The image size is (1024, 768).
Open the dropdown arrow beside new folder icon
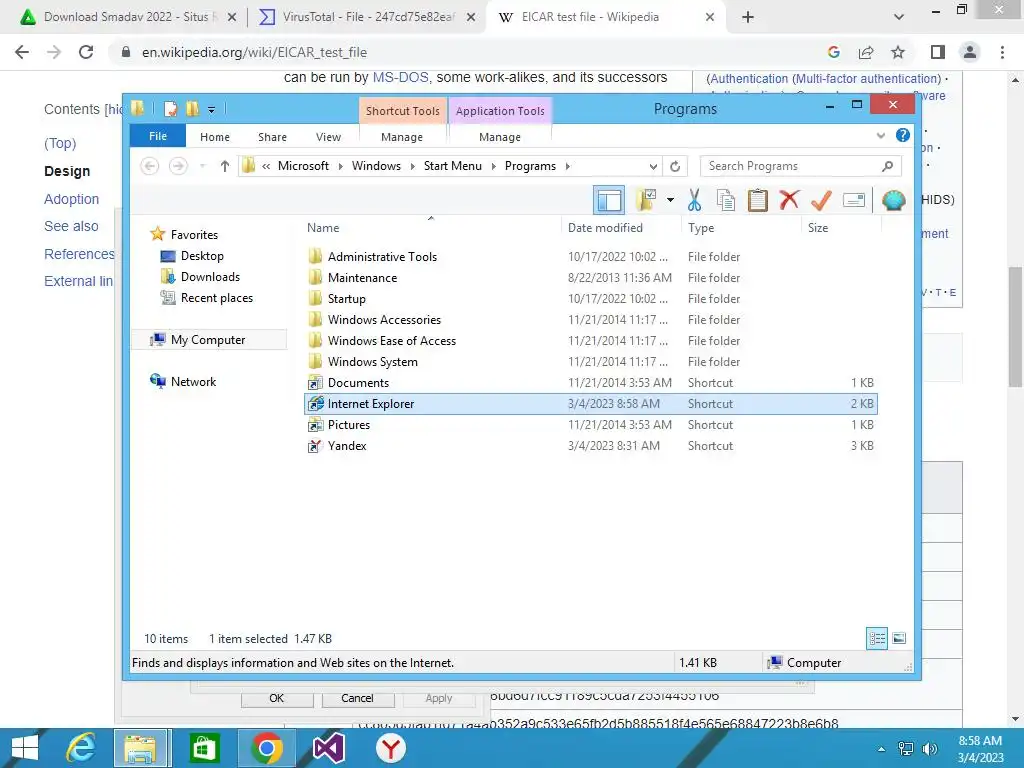(x=670, y=200)
